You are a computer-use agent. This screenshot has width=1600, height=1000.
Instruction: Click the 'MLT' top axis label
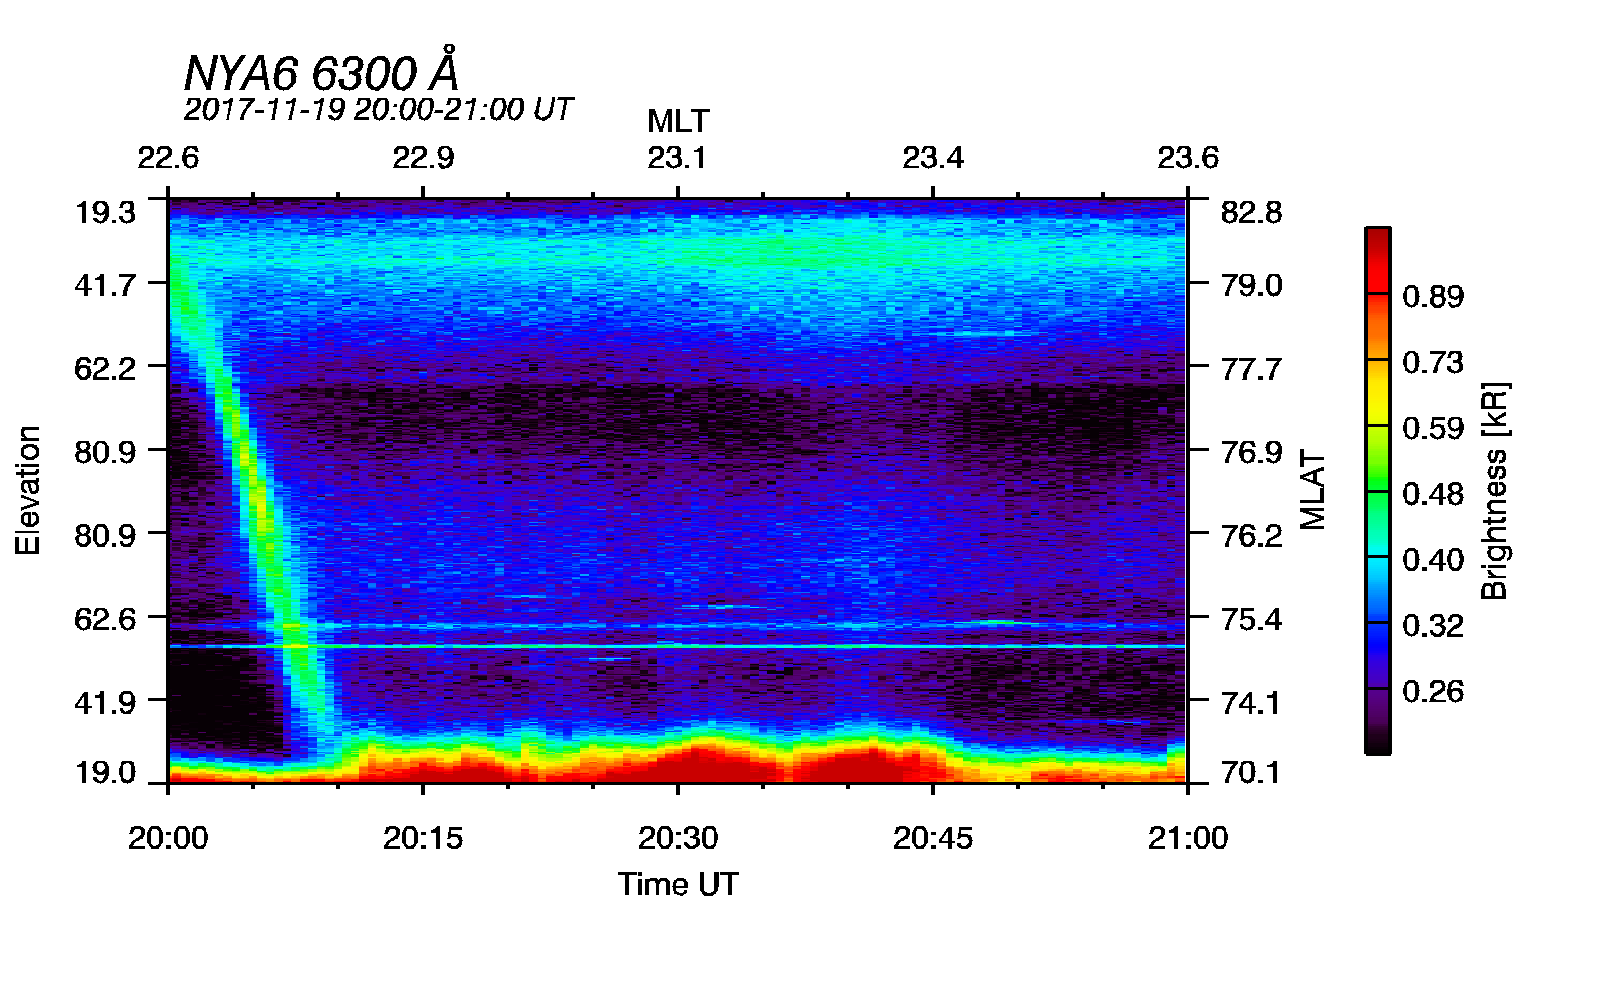tap(678, 121)
